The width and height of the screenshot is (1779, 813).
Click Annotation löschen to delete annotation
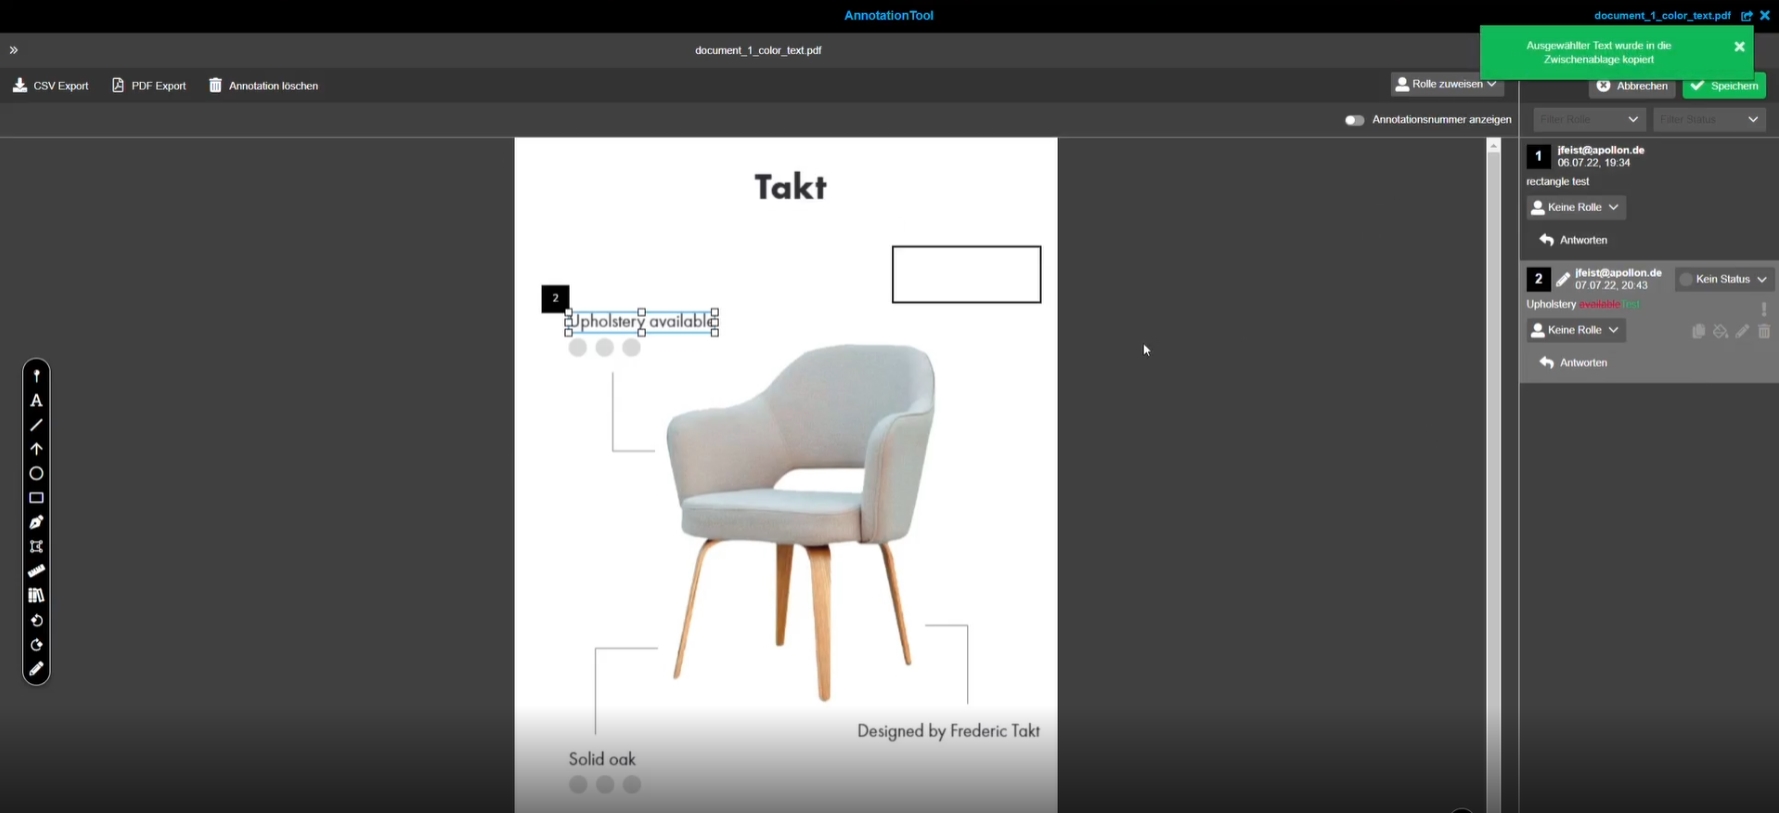[x=264, y=86]
